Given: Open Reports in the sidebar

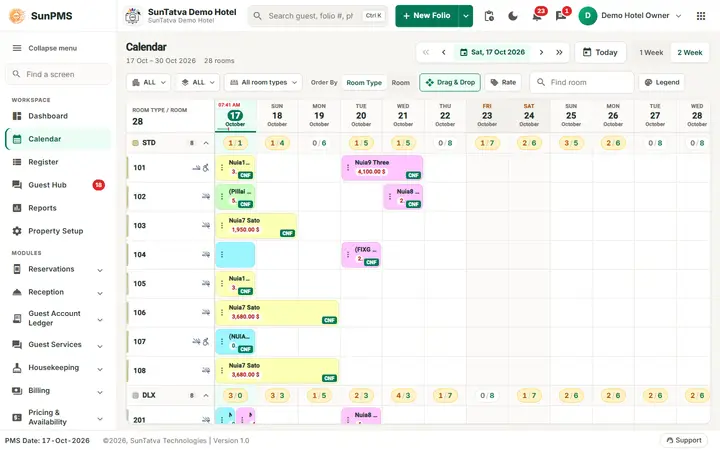Looking at the screenshot, I should pyautogui.click(x=58, y=208).
